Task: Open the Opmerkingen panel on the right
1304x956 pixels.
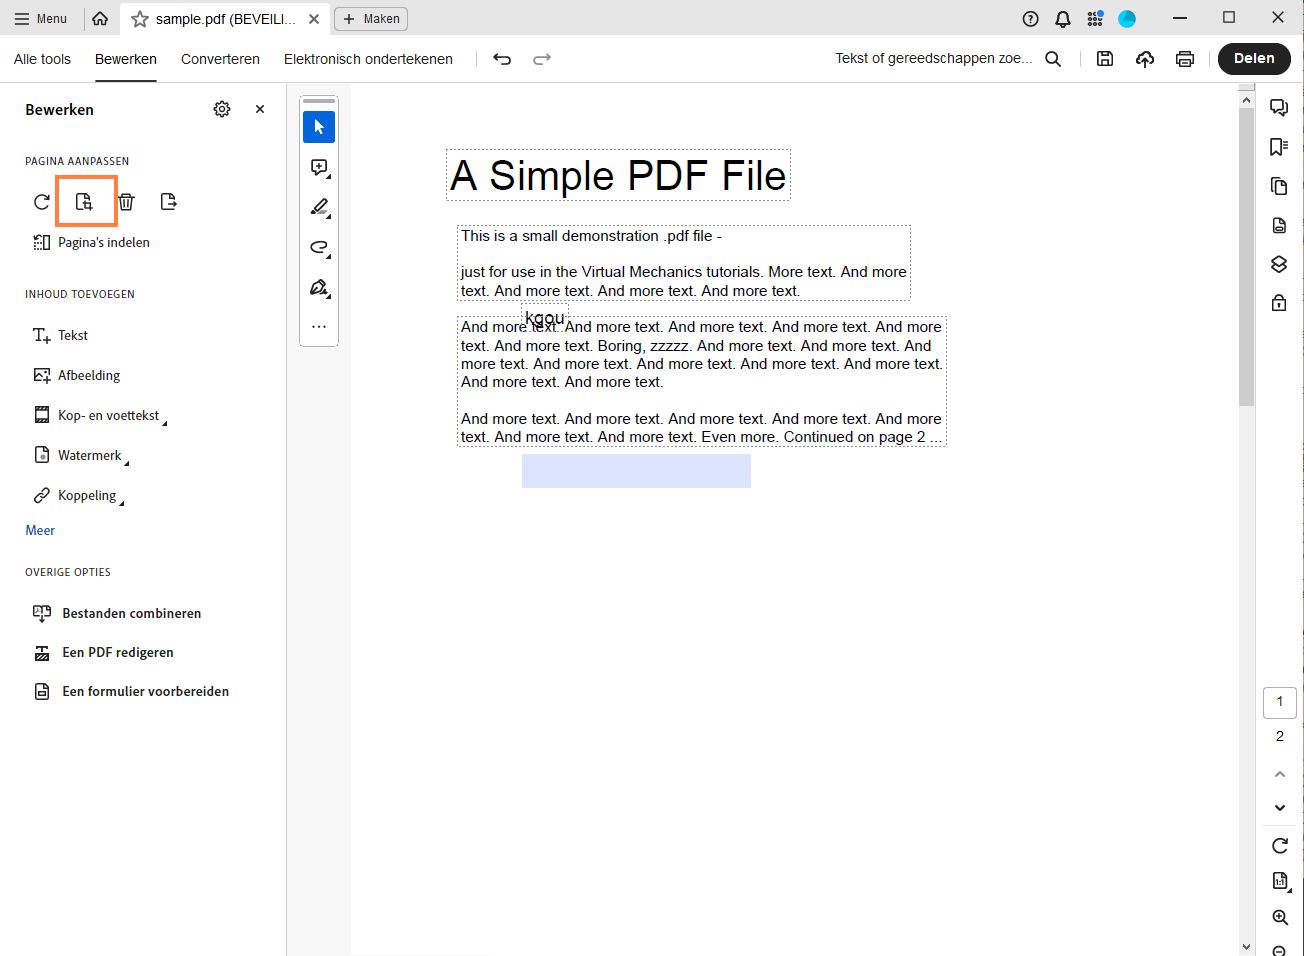Action: click(x=1279, y=107)
